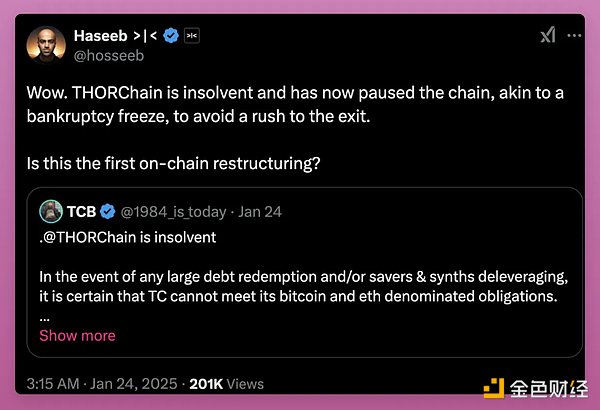
Task: Click the blue verified badge beside Haseeb
Action: [171, 36]
